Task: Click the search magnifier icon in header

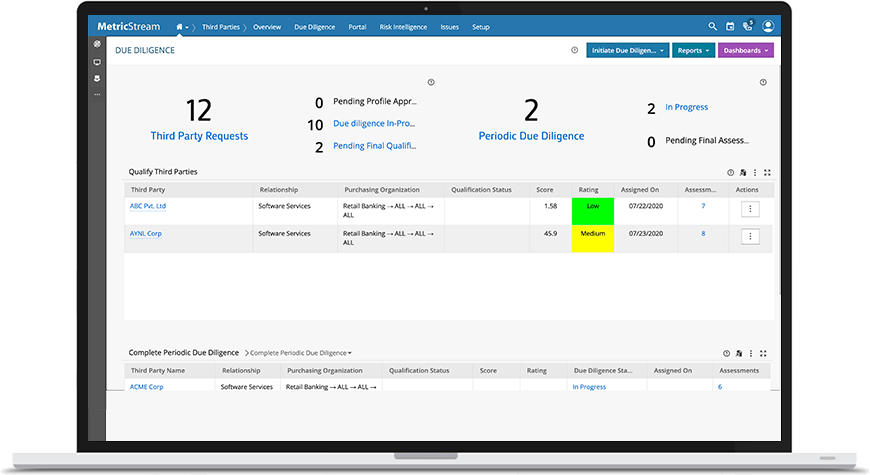Action: click(713, 27)
